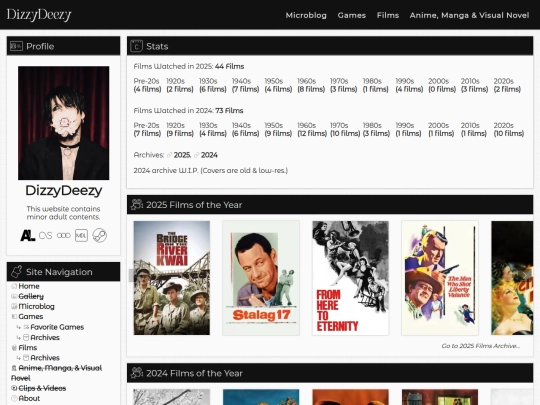Click the link icon before 2025 archive
This screenshot has width=540, height=405.
tap(169, 155)
